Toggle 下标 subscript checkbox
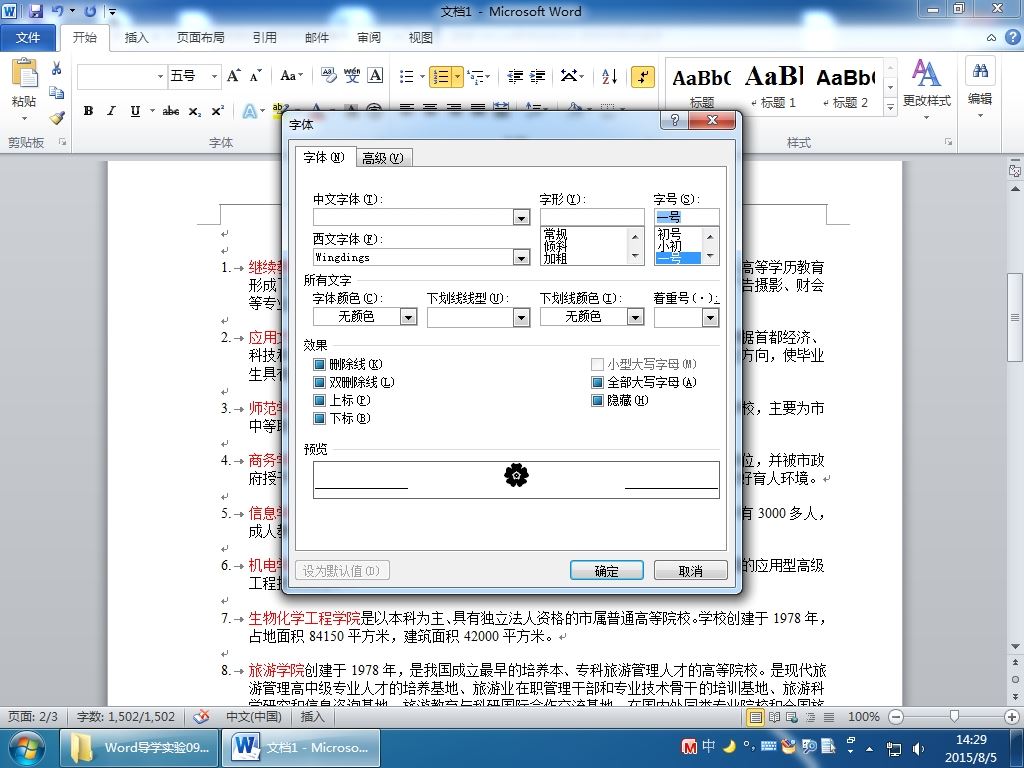 [x=319, y=419]
